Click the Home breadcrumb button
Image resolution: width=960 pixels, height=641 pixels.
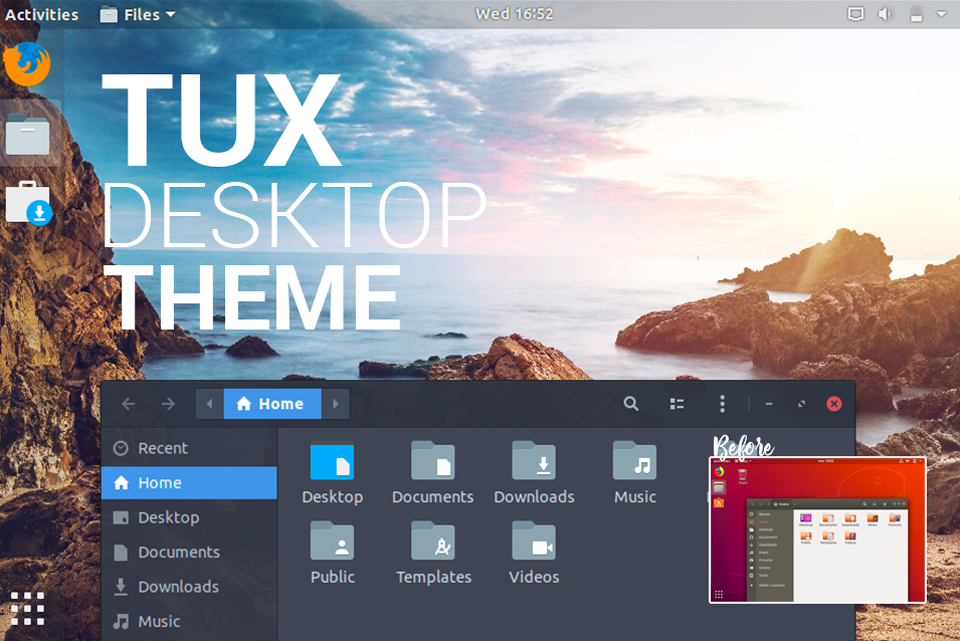click(272, 403)
